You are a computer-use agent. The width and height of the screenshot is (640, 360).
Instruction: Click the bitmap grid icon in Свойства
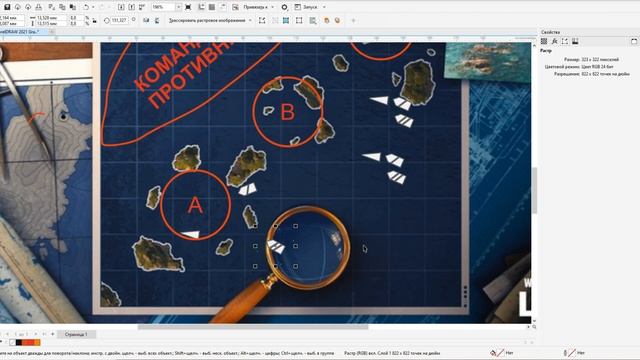click(544, 41)
